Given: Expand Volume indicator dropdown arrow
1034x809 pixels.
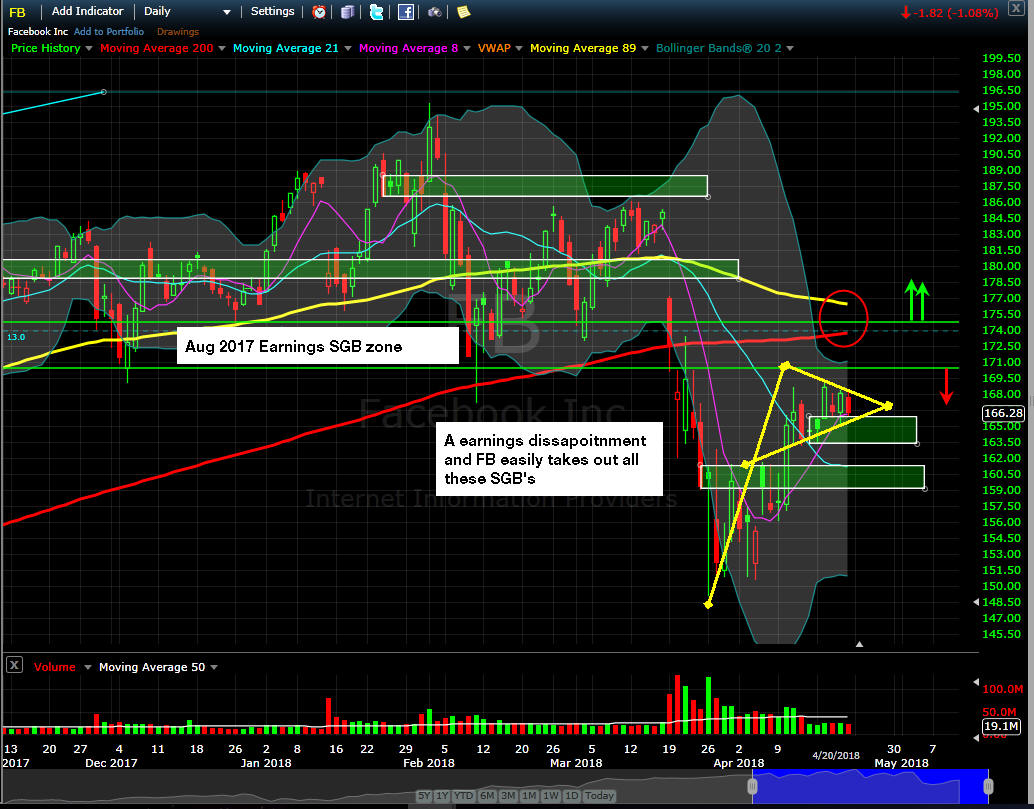Looking at the screenshot, I should [x=88, y=667].
